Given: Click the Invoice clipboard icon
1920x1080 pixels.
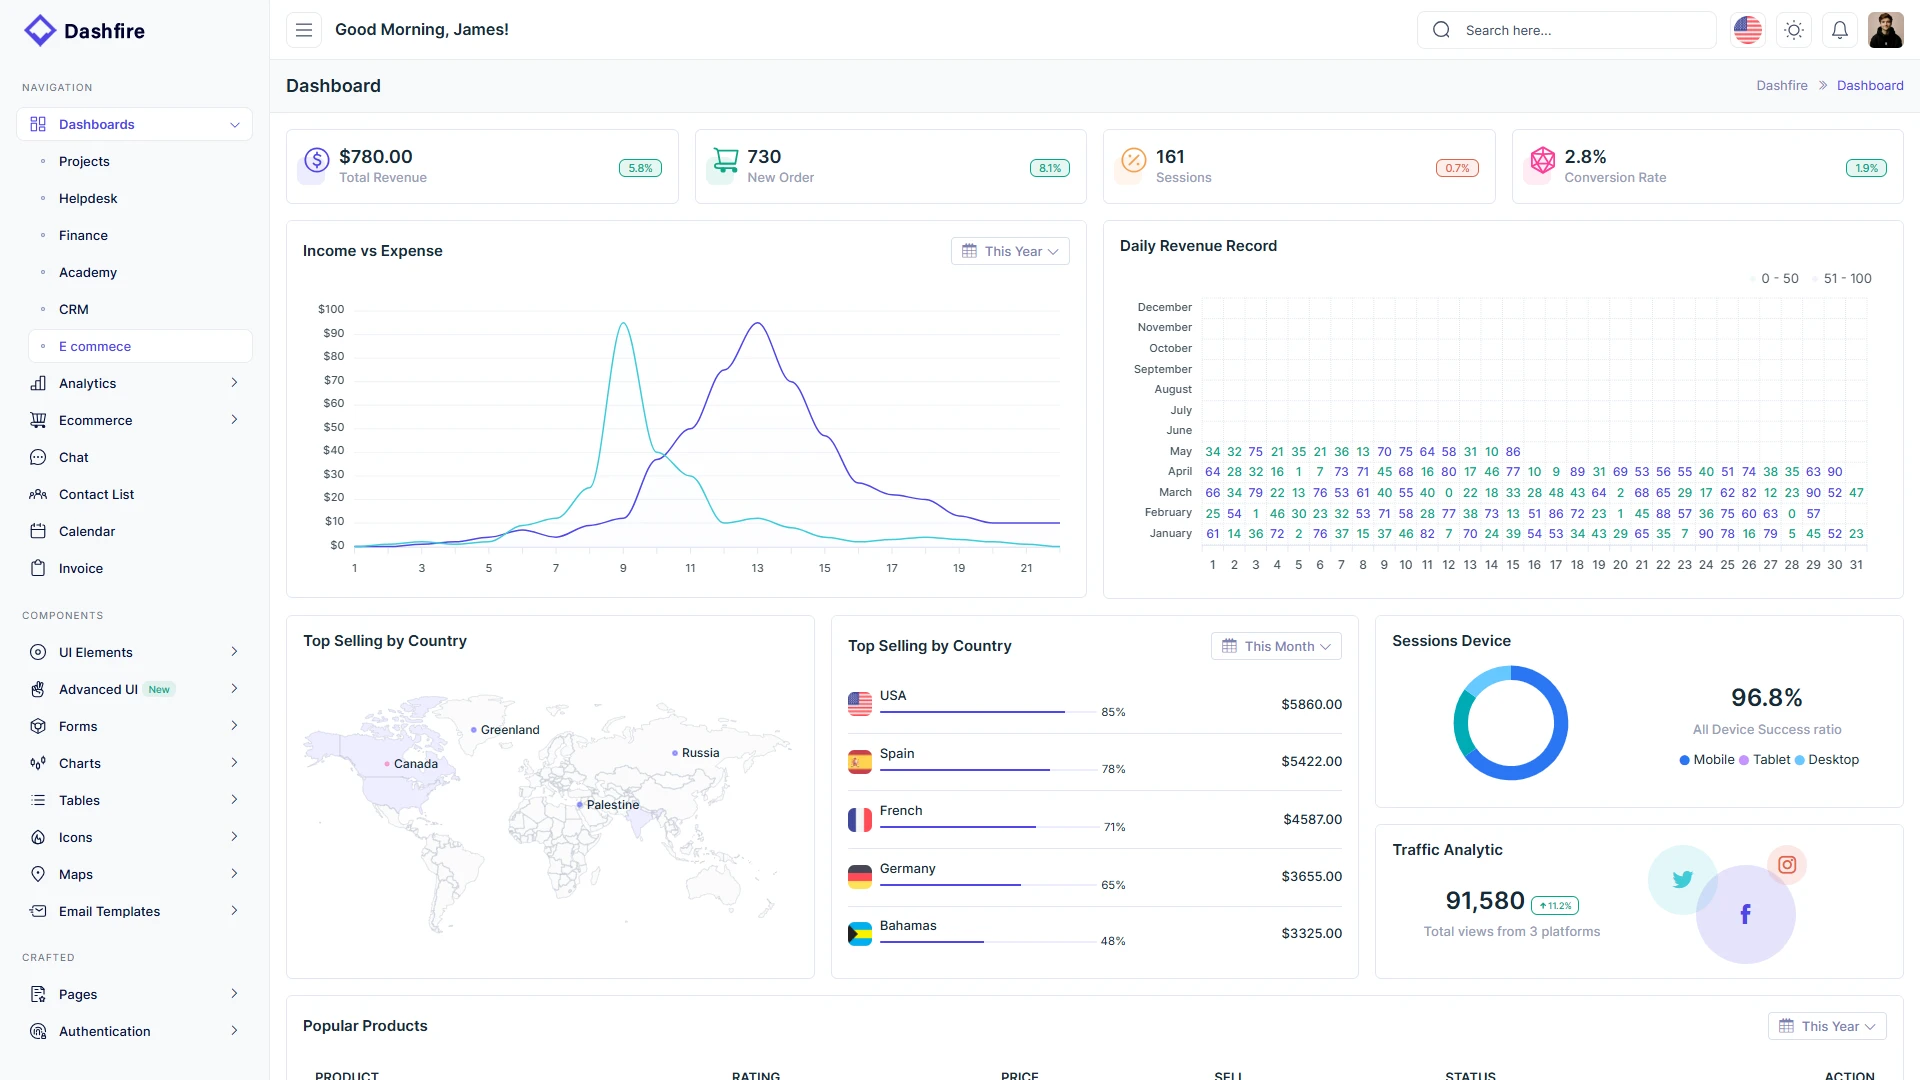Looking at the screenshot, I should (38, 568).
